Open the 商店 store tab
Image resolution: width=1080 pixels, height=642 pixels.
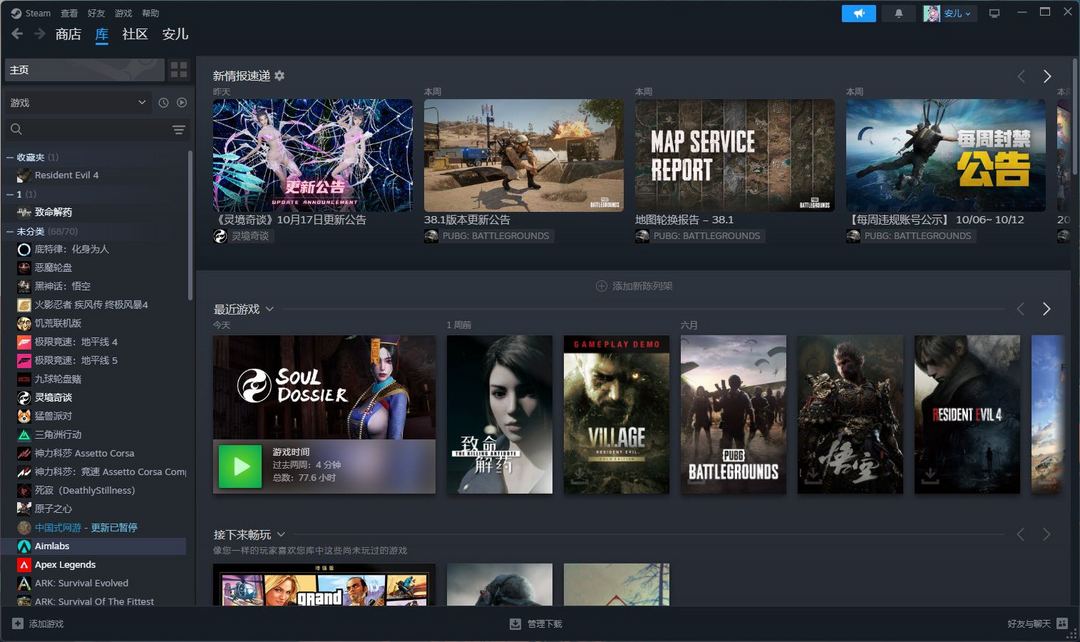click(x=68, y=34)
